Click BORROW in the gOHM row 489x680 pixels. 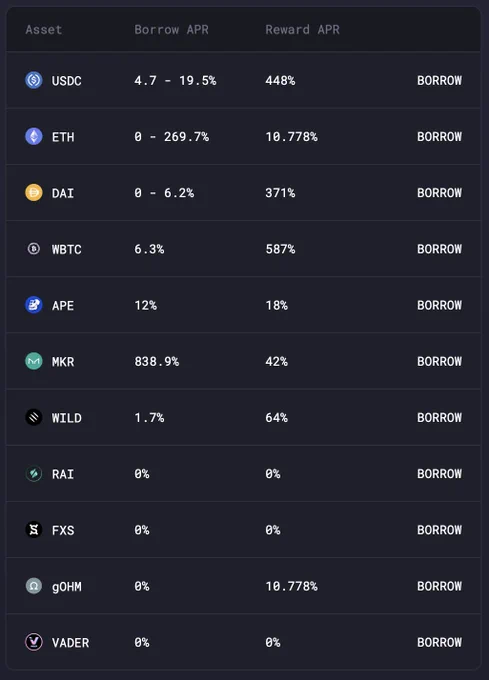[x=439, y=586]
